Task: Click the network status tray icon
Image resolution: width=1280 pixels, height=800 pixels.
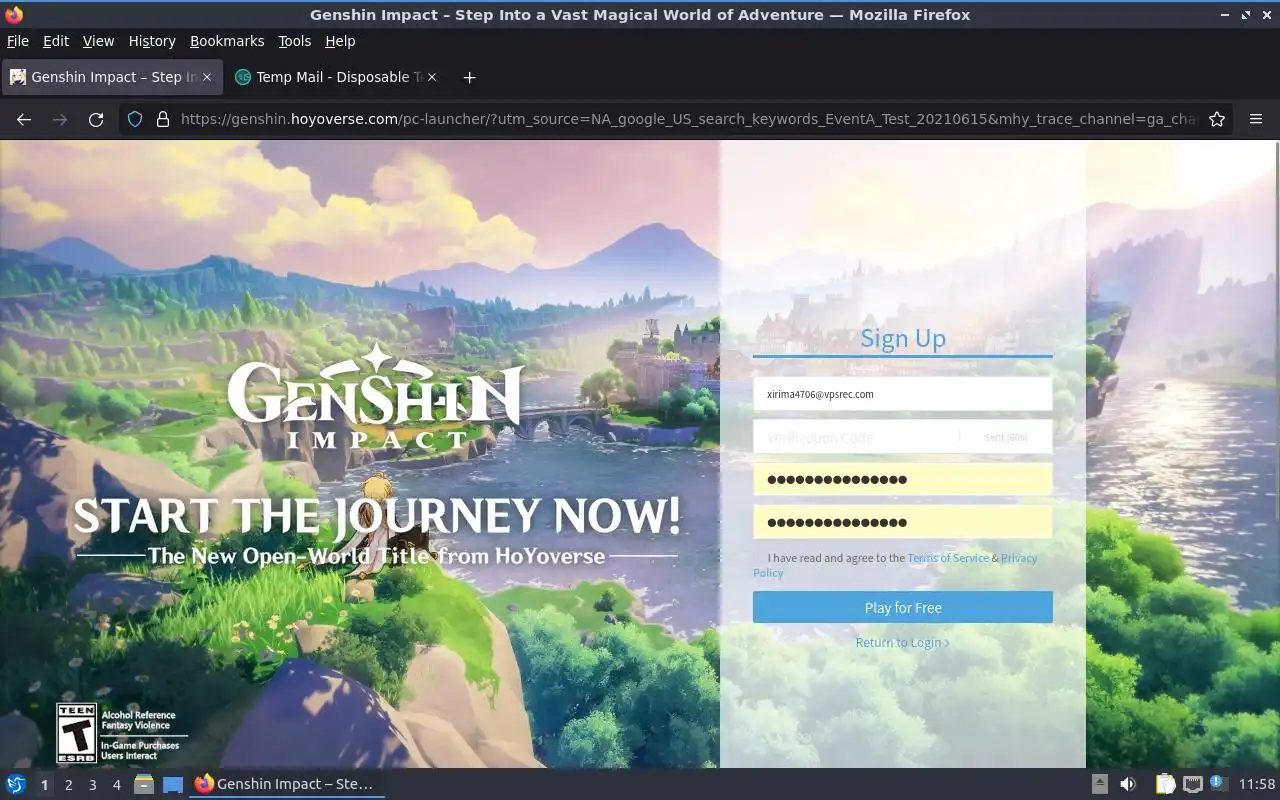Action: click(1192, 784)
